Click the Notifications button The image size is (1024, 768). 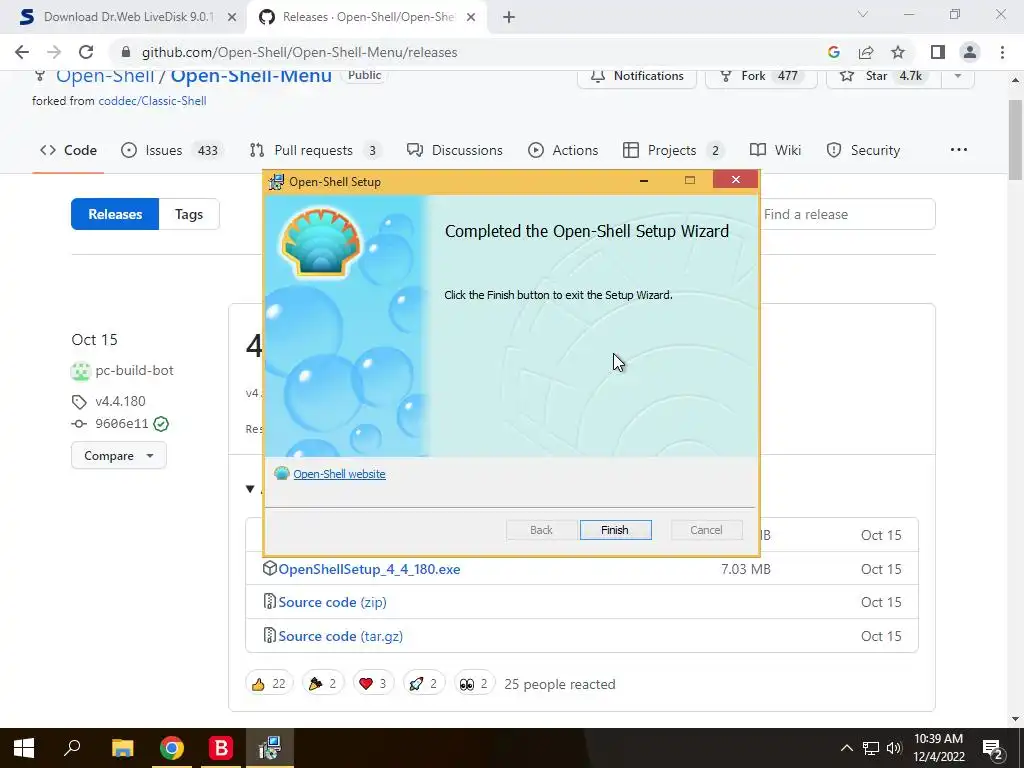(x=637, y=76)
